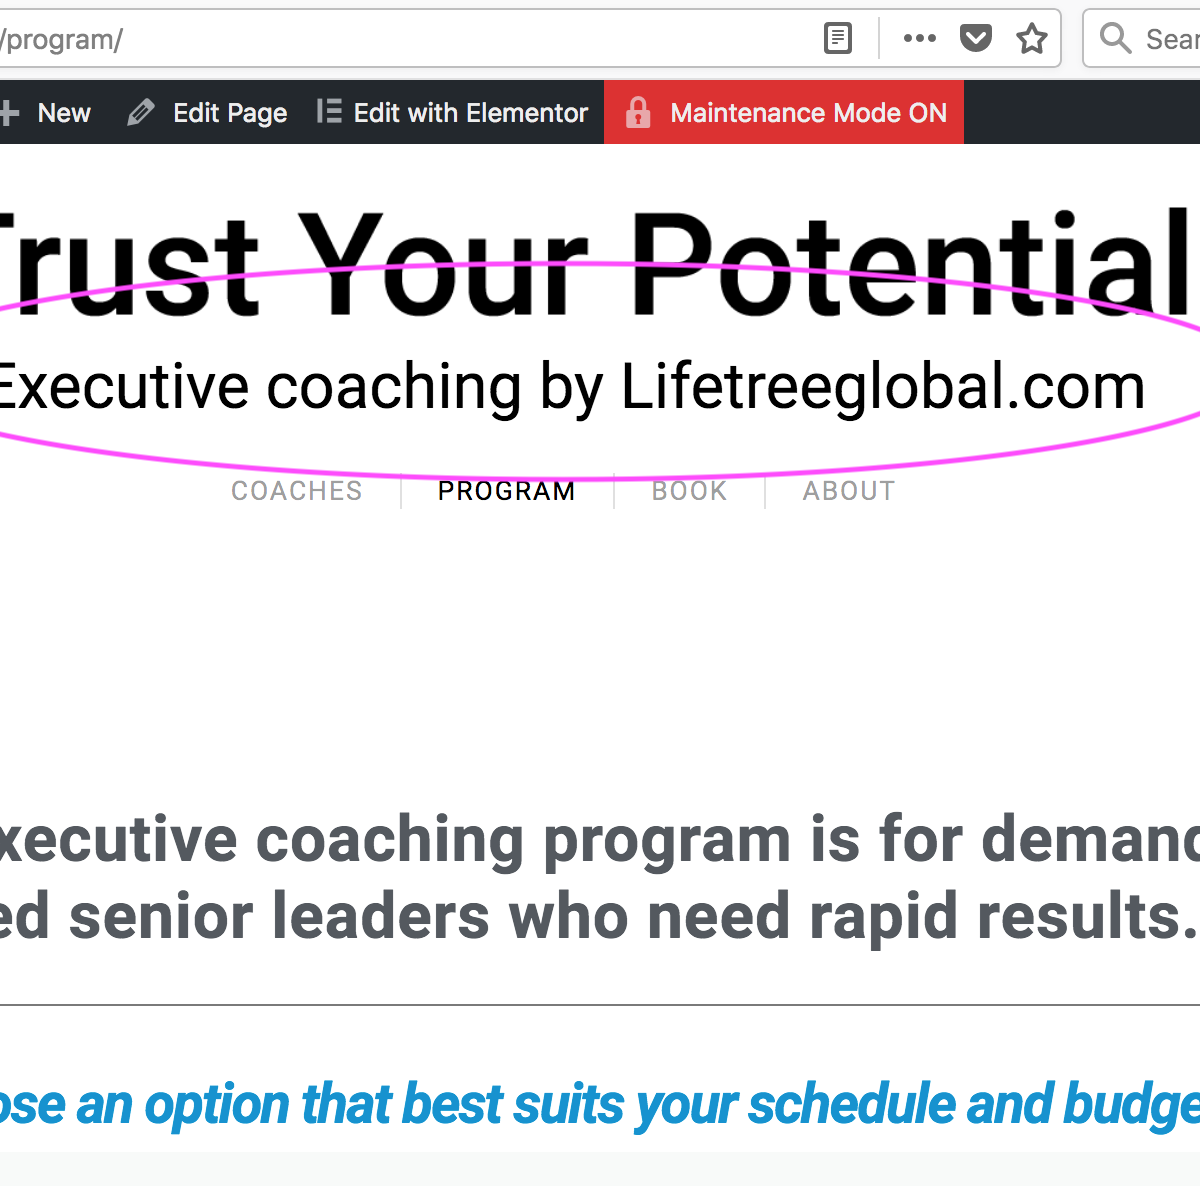Open page actions three-dot menu
This screenshot has height=1186, width=1200.
point(919,39)
